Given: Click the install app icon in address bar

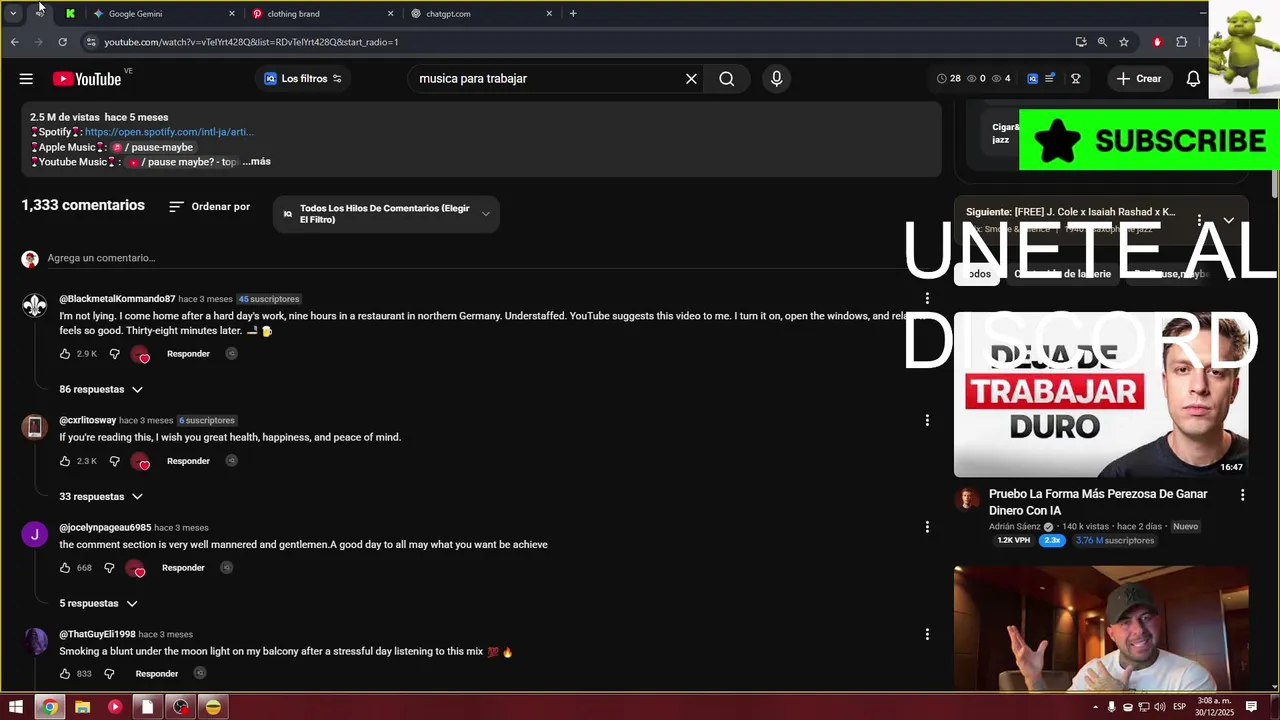Looking at the screenshot, I should click(1081, 42).
